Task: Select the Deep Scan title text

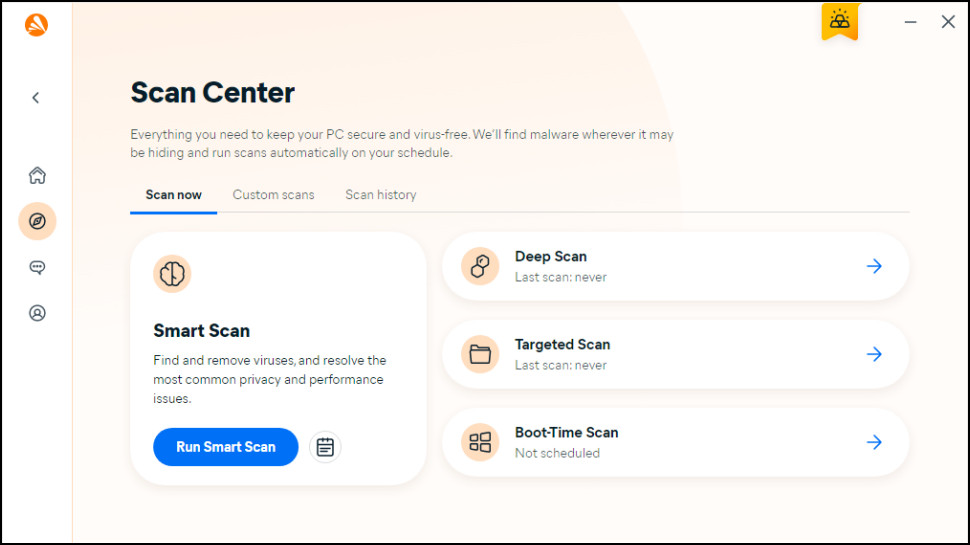Action: [x=551, y=257]
